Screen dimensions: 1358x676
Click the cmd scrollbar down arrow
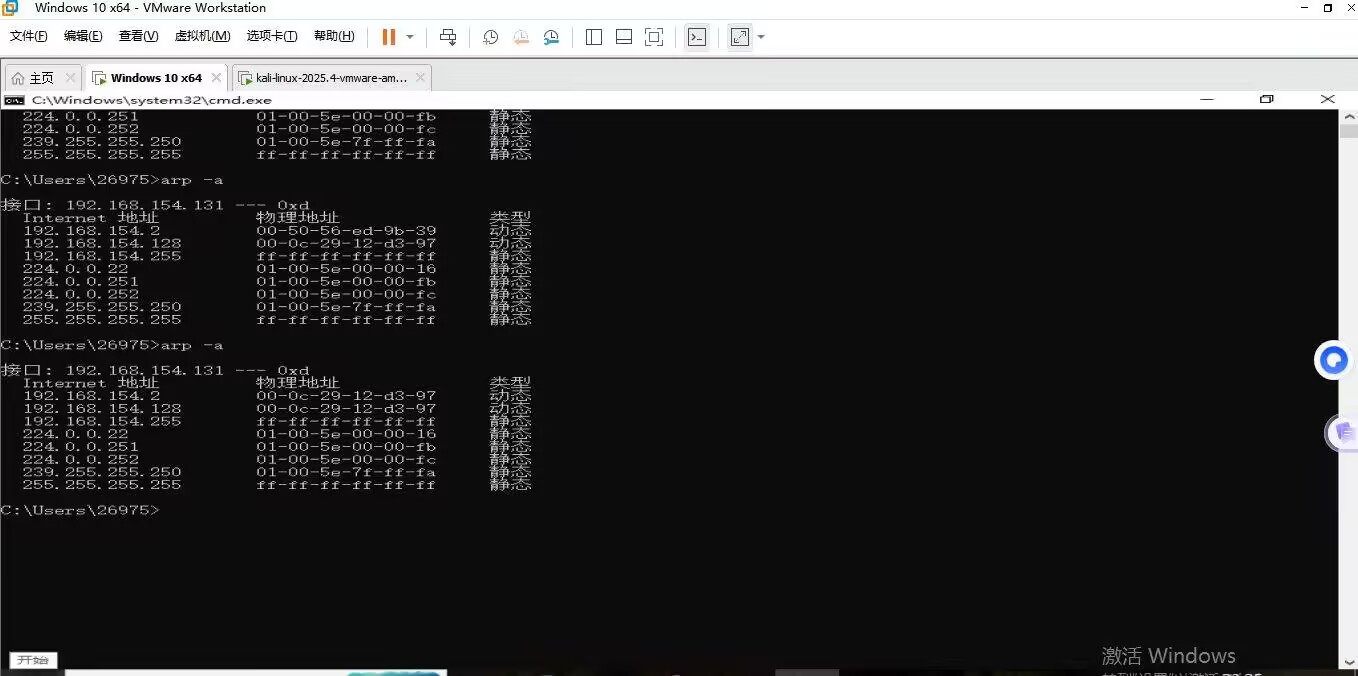pyautogui.click(x=1348, y=661)
